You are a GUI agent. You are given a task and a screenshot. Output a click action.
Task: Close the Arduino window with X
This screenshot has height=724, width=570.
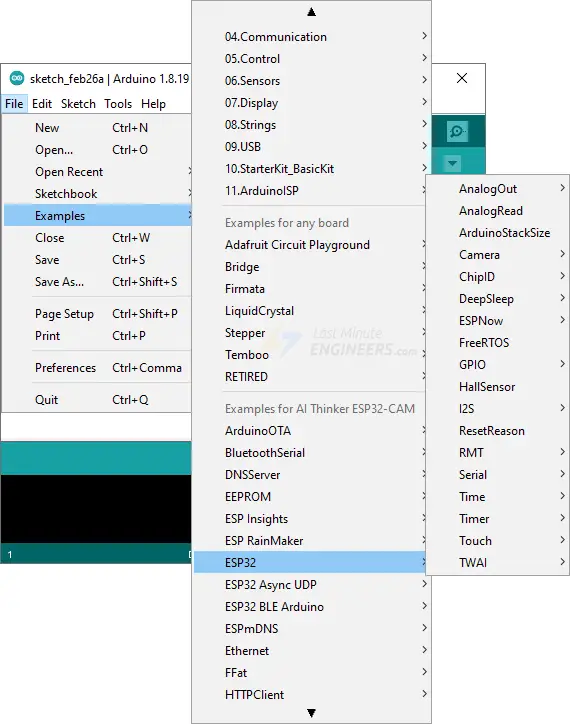(x=461, y=78)
